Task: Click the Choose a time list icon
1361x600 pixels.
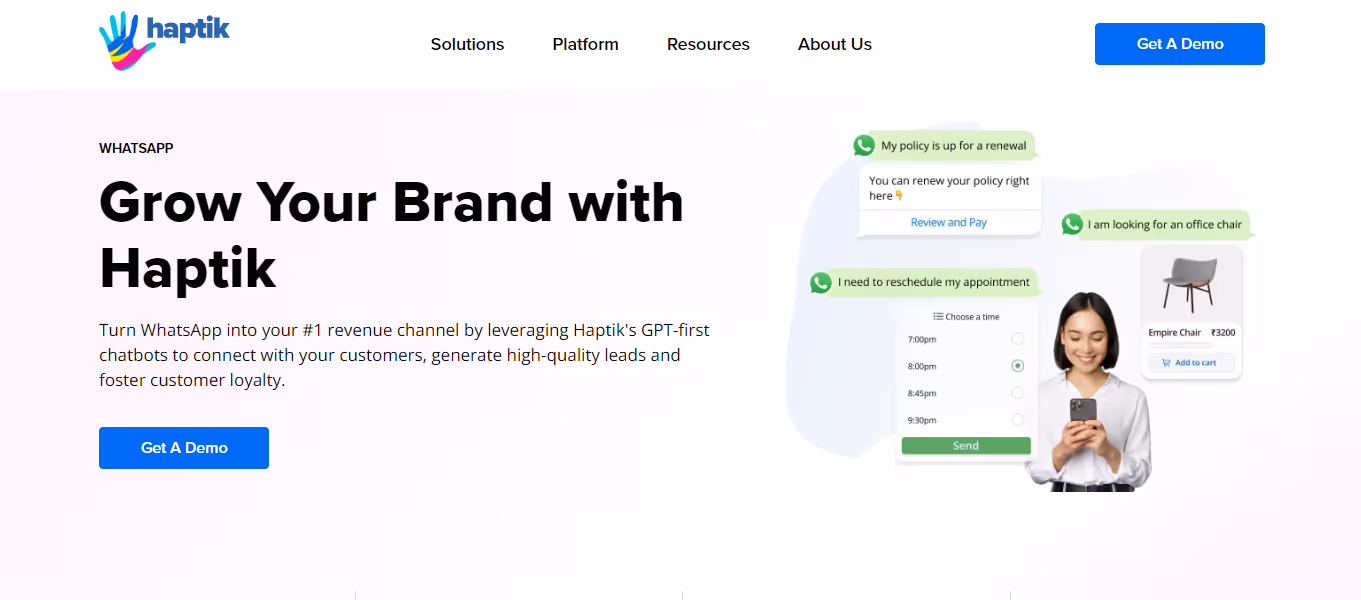Action: (938, 316)
